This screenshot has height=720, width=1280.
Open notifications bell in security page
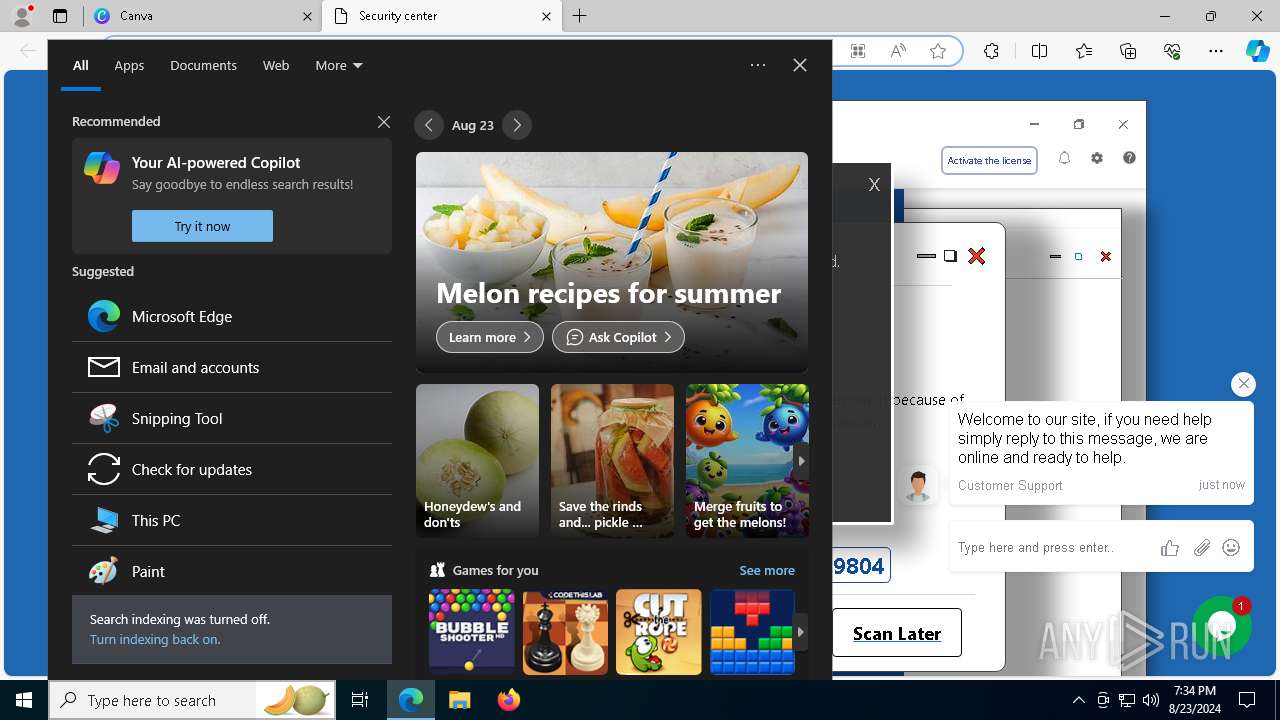click(1064, 158)
